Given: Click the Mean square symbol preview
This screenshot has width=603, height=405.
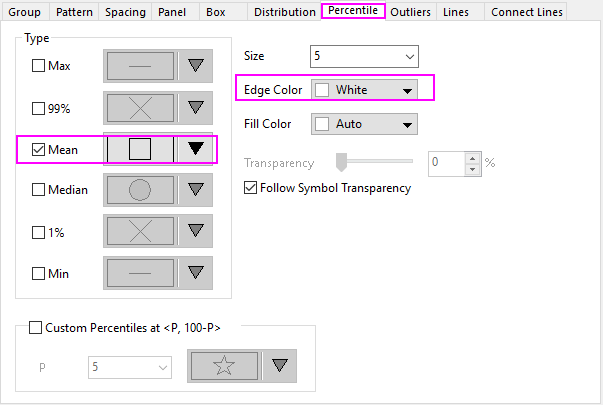Looking at the screenshot, I should (140, 149).
